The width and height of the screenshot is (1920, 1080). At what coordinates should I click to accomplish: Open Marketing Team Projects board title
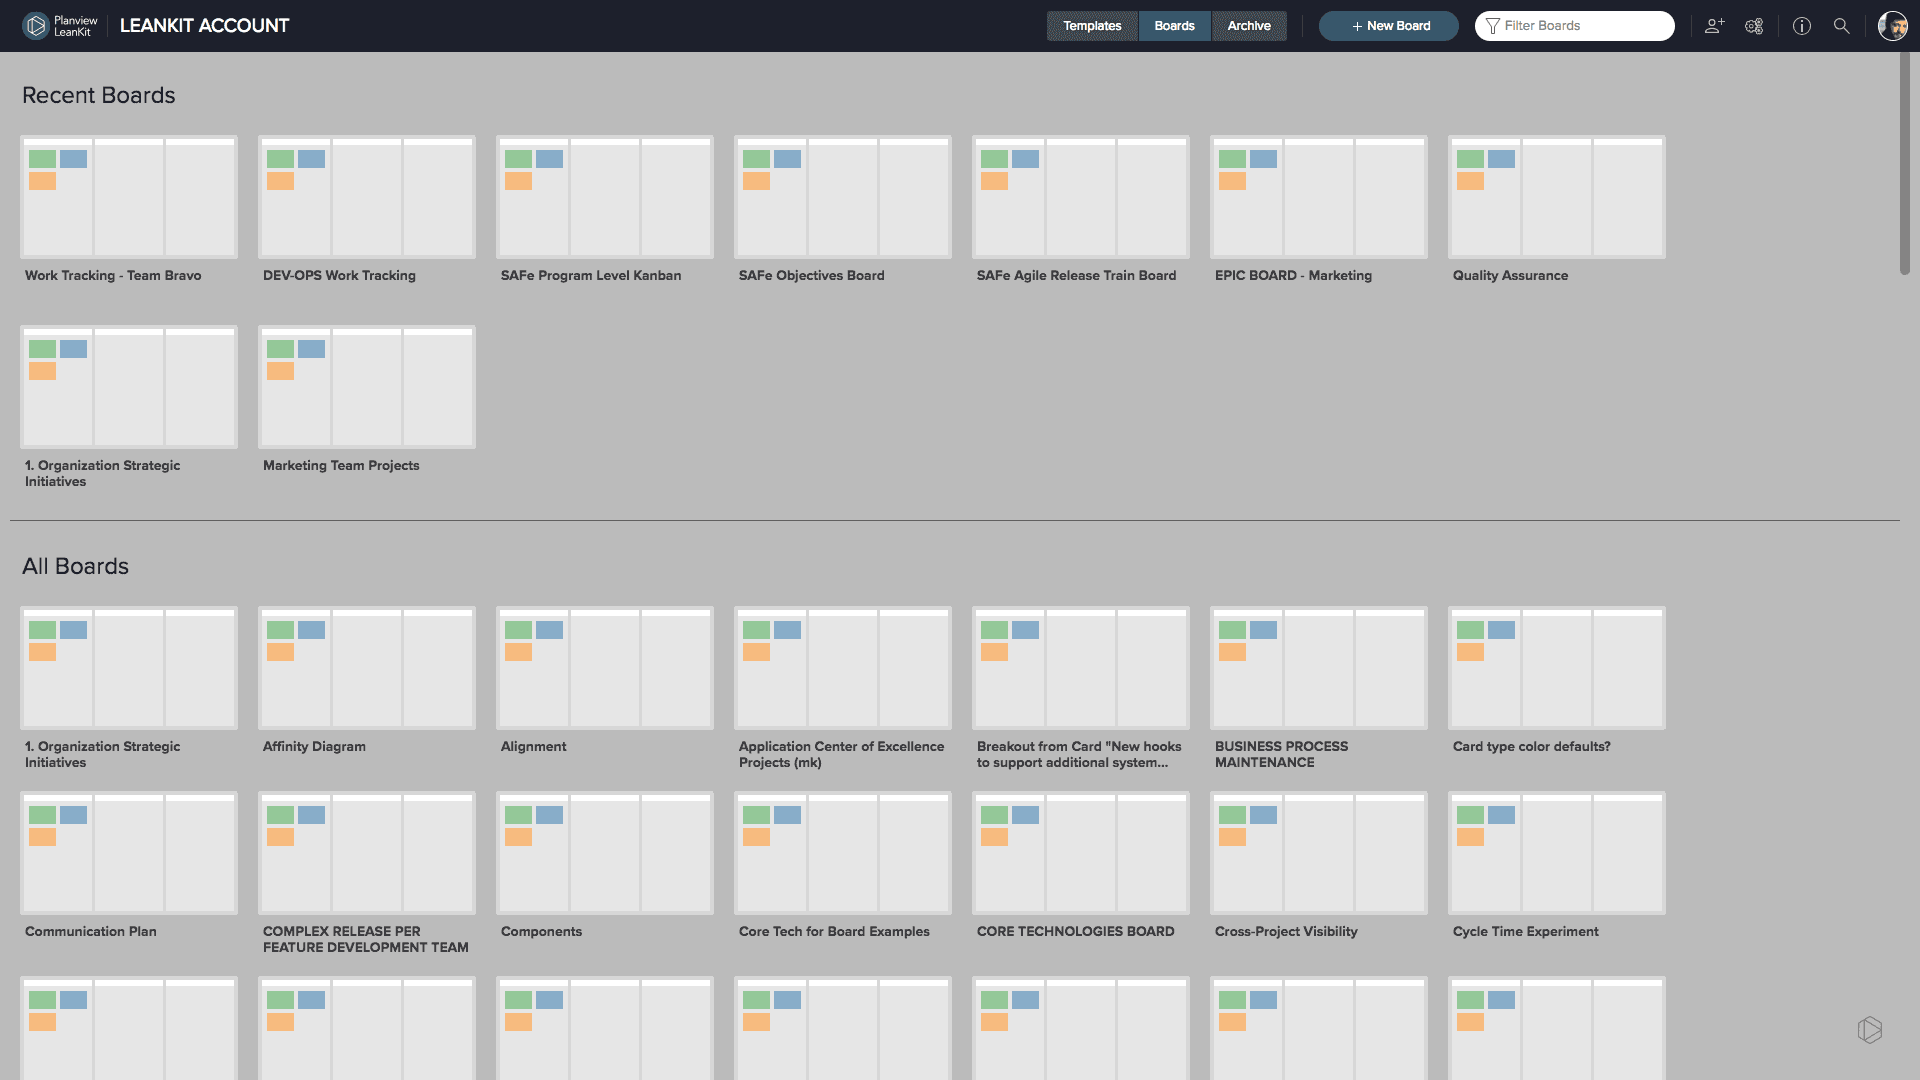(341, 465)
